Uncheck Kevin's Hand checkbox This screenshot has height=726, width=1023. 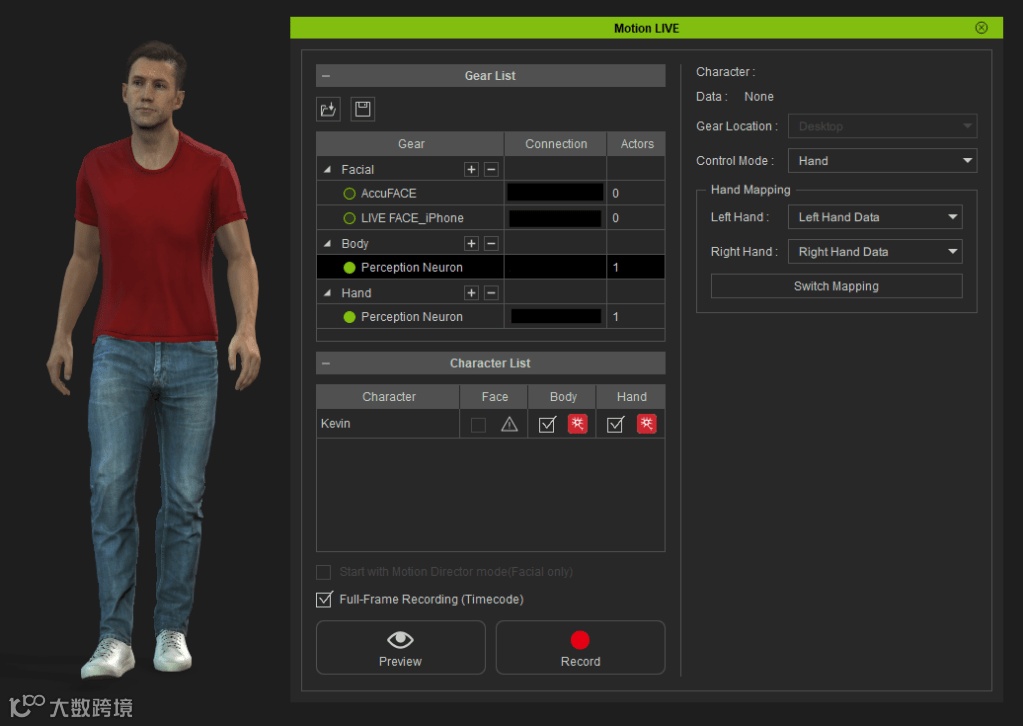tap(616, 424)
